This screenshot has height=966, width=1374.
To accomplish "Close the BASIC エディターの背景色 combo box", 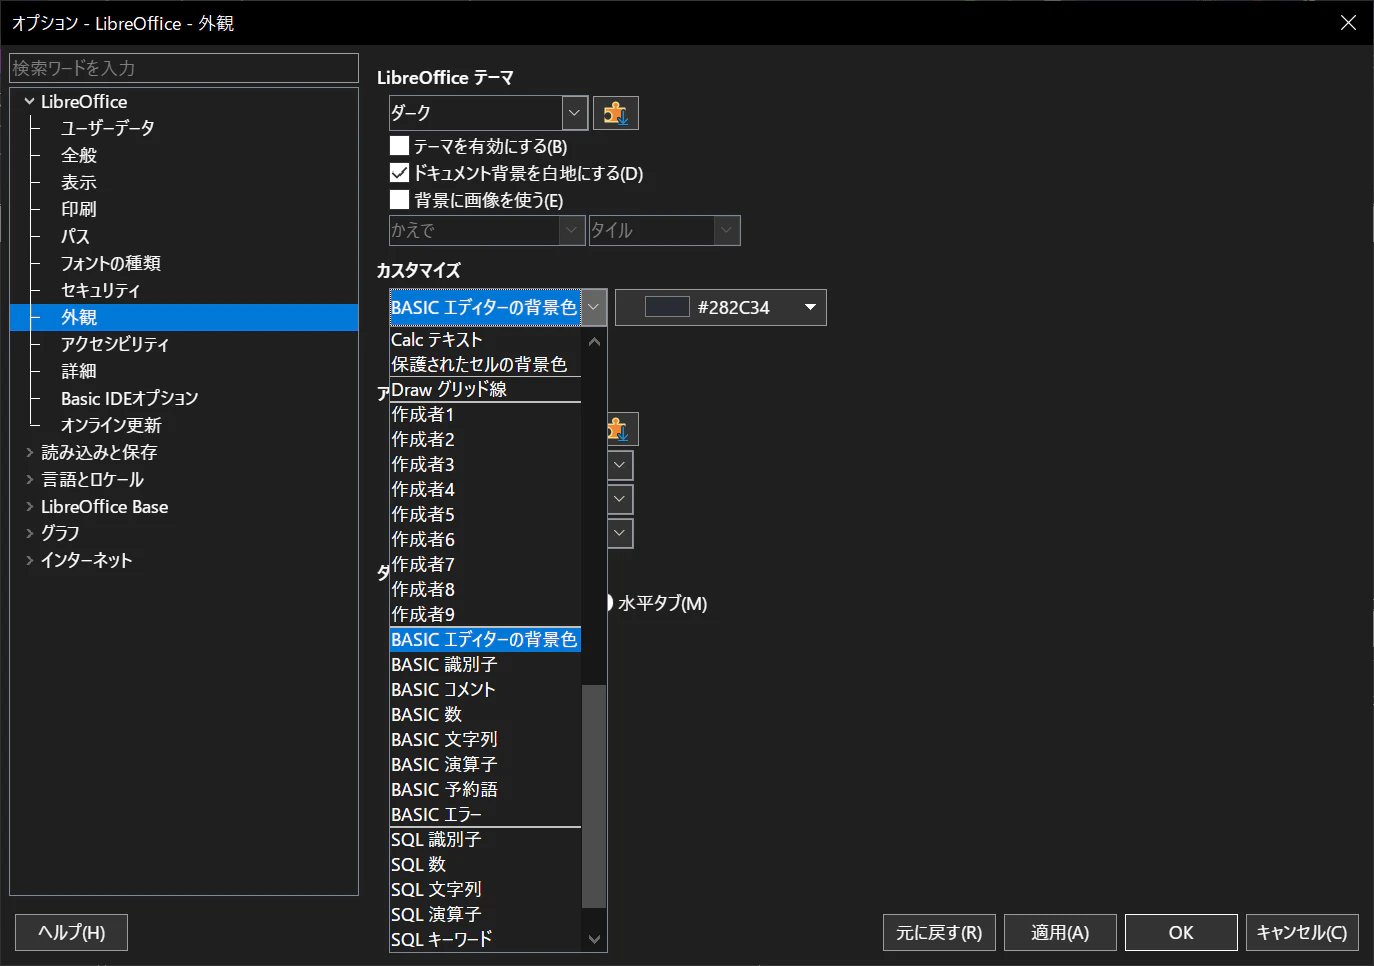I will [594, 307].
